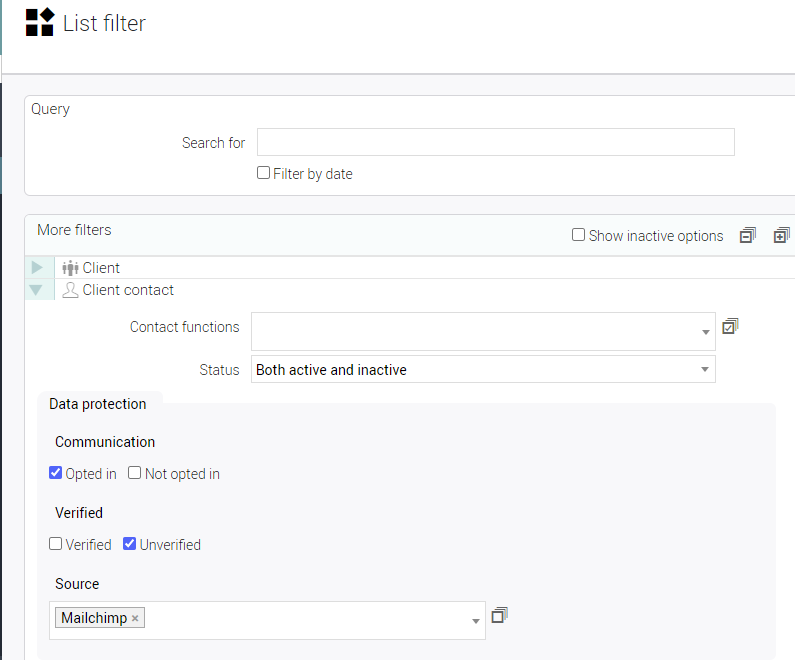Open the Status dropdown
The width and height of the screenshot is (795, 660).
click(x=705, y=370)
